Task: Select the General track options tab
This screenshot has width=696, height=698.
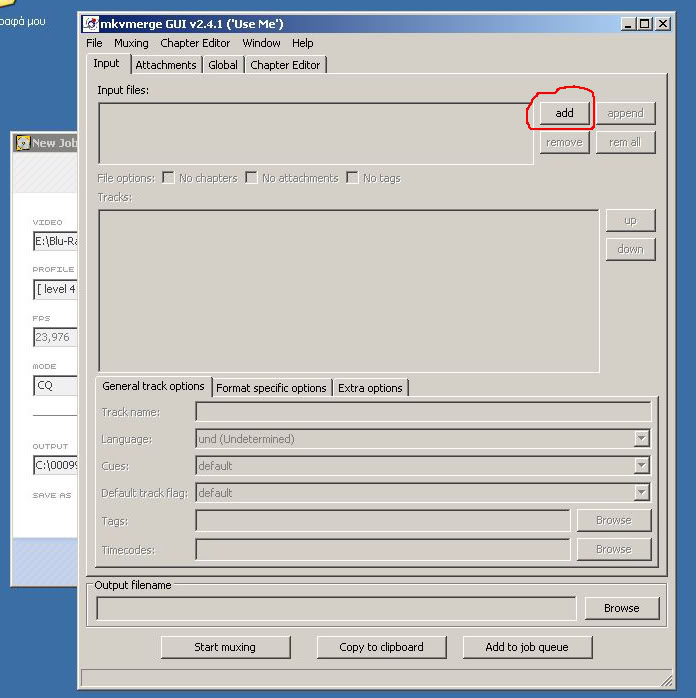Action: pos(153,386)
